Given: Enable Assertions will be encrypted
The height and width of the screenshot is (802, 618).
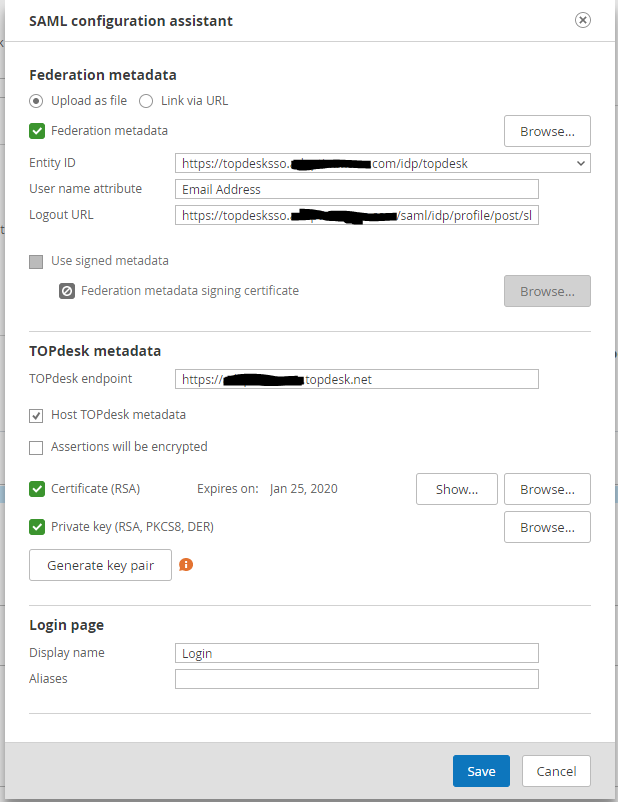Looking at the screenshot, I should click(36, 447).
